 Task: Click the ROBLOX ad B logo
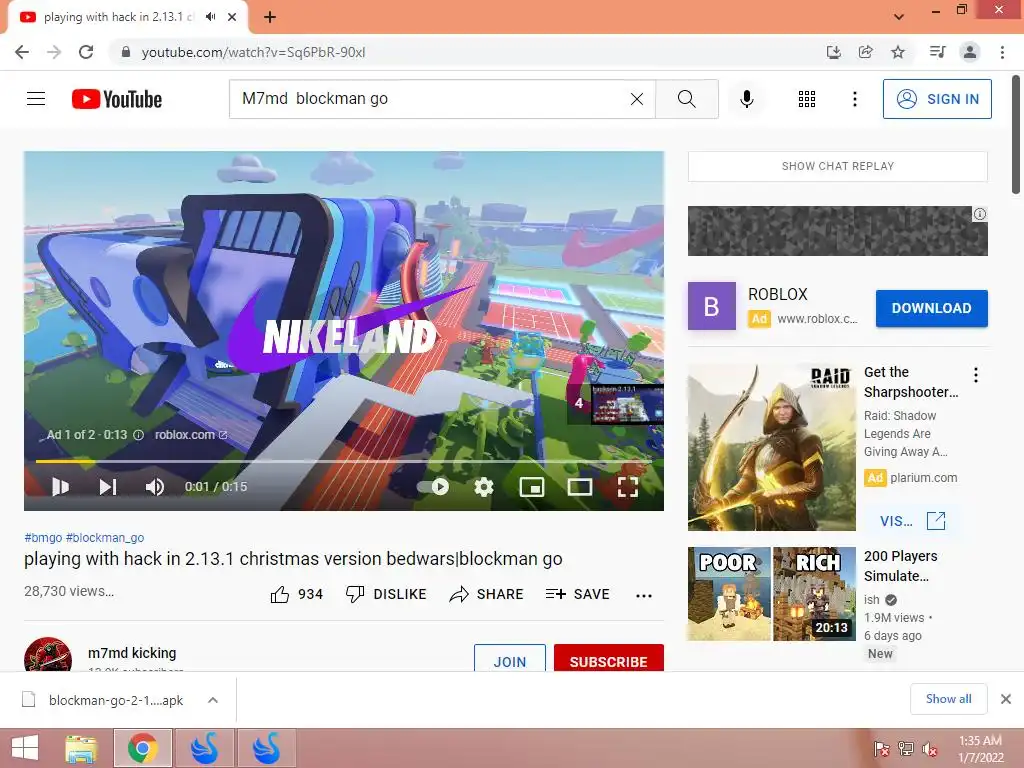coord(712,306)
